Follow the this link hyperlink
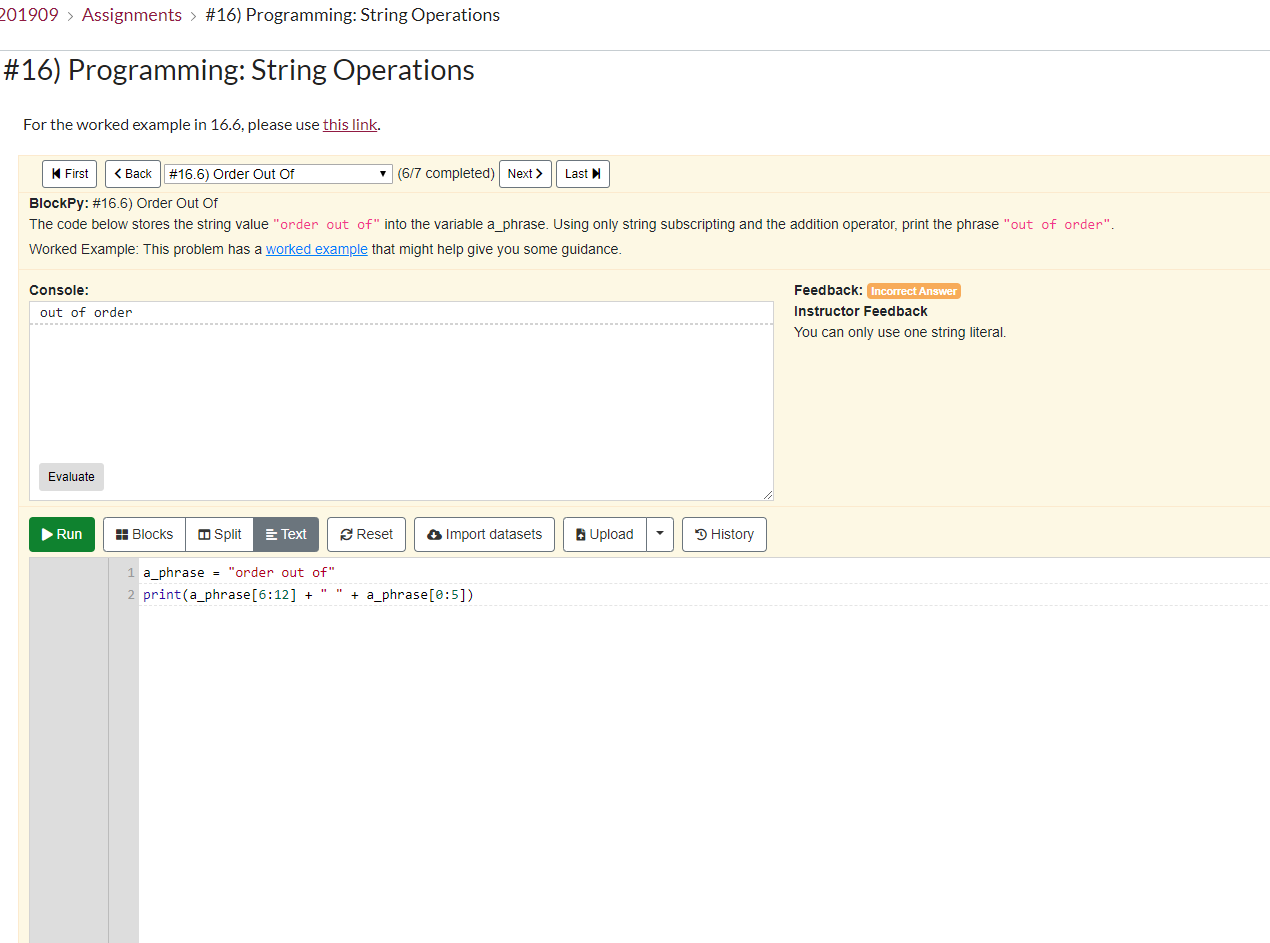 click(x=349, y=124)
